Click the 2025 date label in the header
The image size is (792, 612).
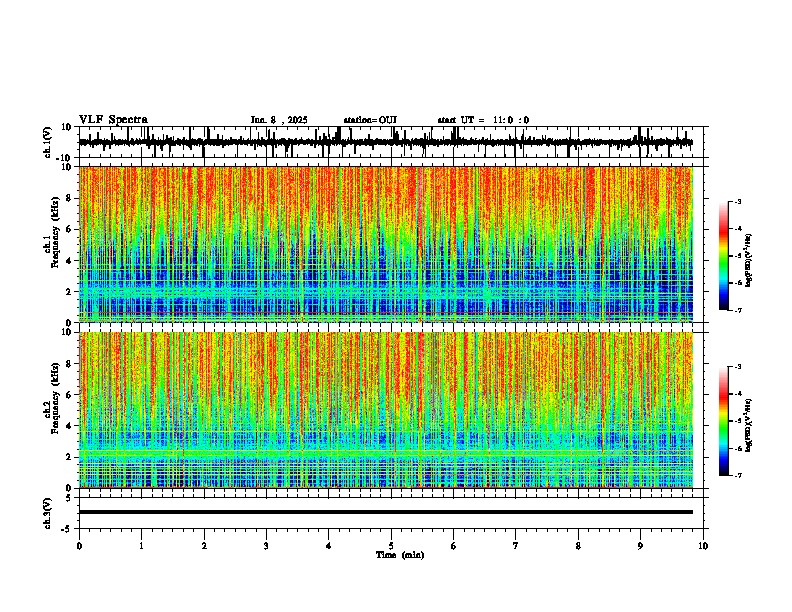(x=279, y=120)
